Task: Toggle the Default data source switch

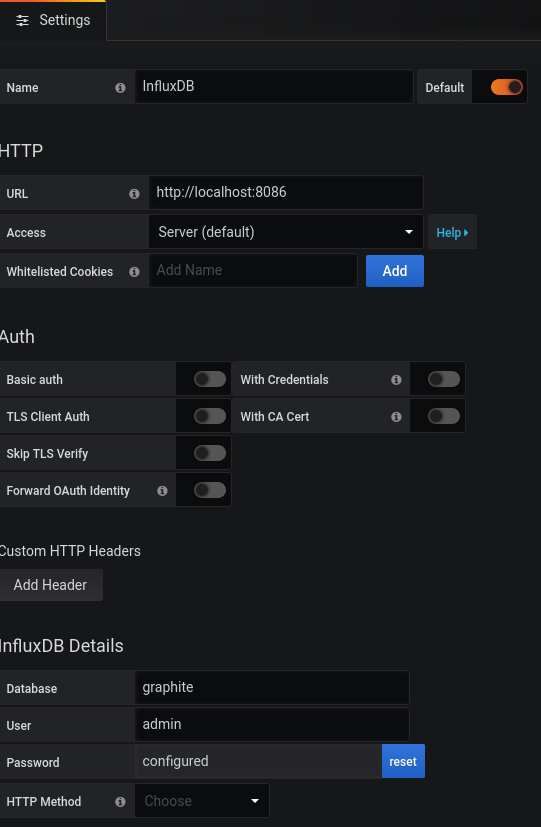Action: 507,87
